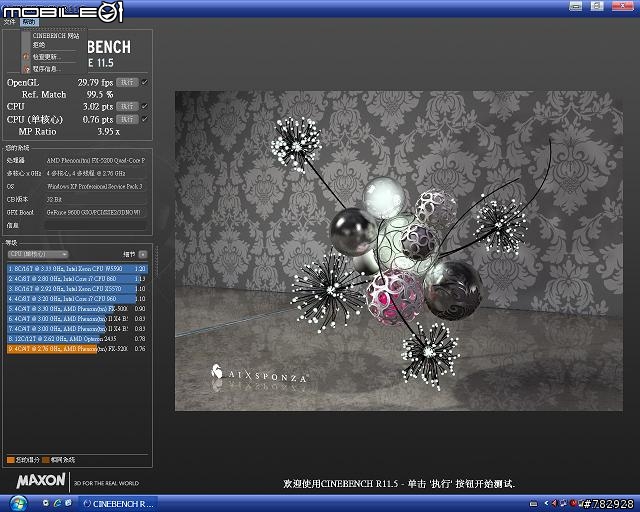The width and height of the screenshot is (640, 512).
Task: Expand hidden system tray icons arrow
Action: (547, 504)
